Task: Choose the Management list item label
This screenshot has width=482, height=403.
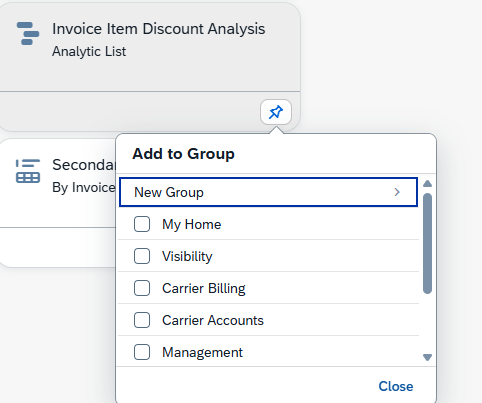Action: (x=202, y=352)
